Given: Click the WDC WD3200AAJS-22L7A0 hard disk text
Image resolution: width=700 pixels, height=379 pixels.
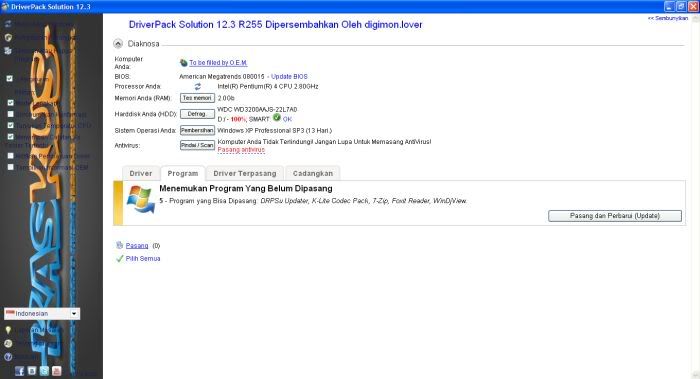Looking at the screenshot, I should 257,109.
